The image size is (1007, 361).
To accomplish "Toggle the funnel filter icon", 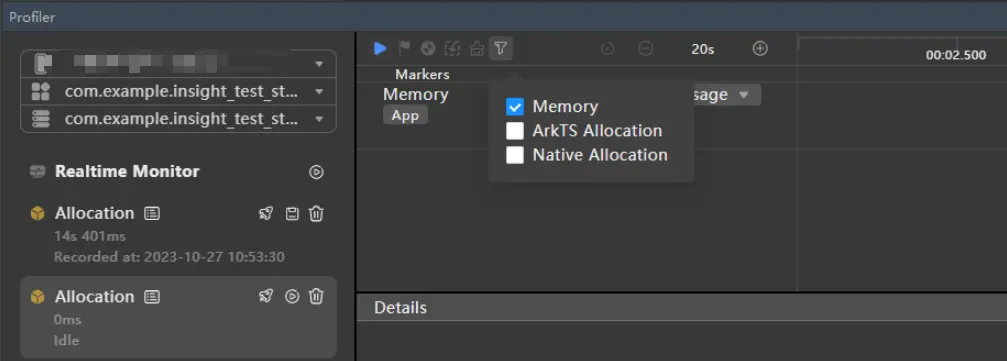I will (x=501, y=48).
